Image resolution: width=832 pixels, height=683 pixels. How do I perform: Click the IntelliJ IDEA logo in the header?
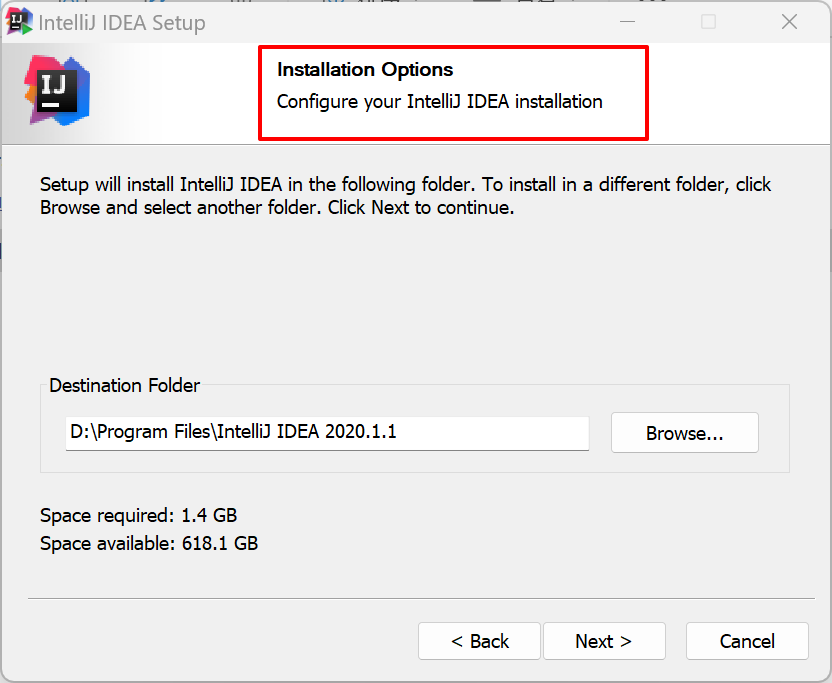(58, 90)
